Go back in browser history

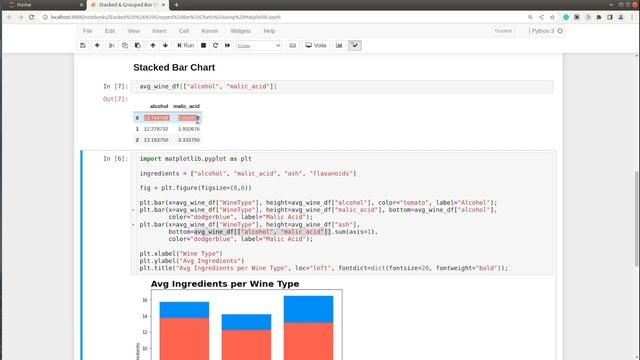click(9, 17)
